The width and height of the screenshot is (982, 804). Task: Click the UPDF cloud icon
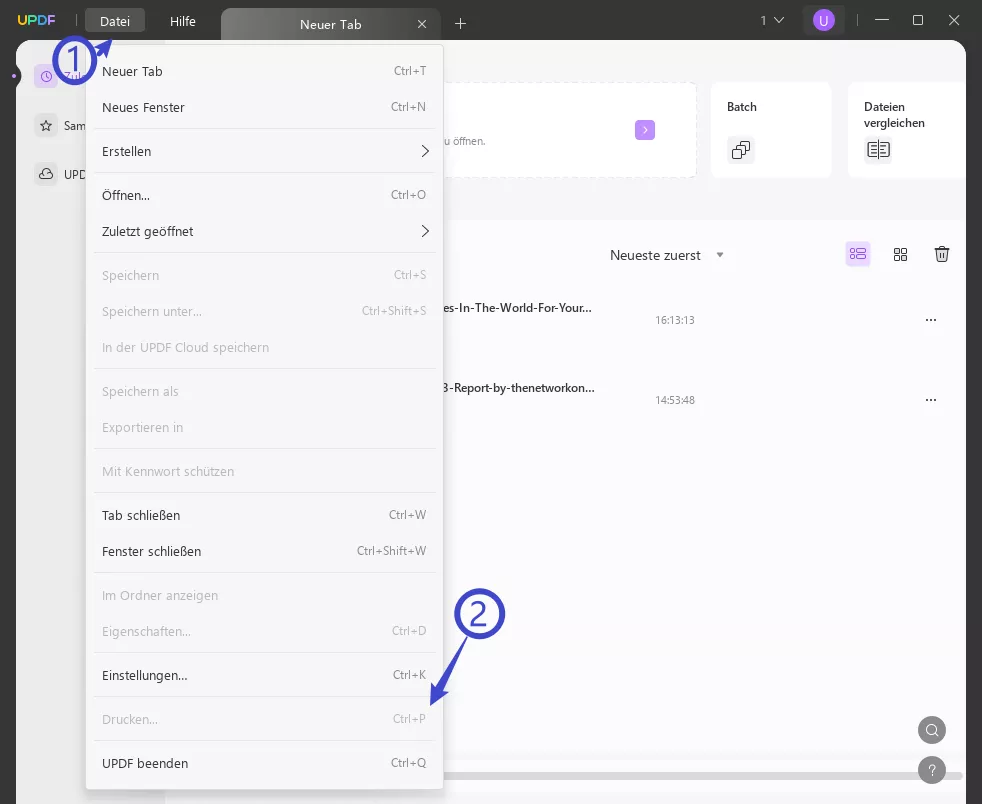pyautogui.click(x=46, y=174)
